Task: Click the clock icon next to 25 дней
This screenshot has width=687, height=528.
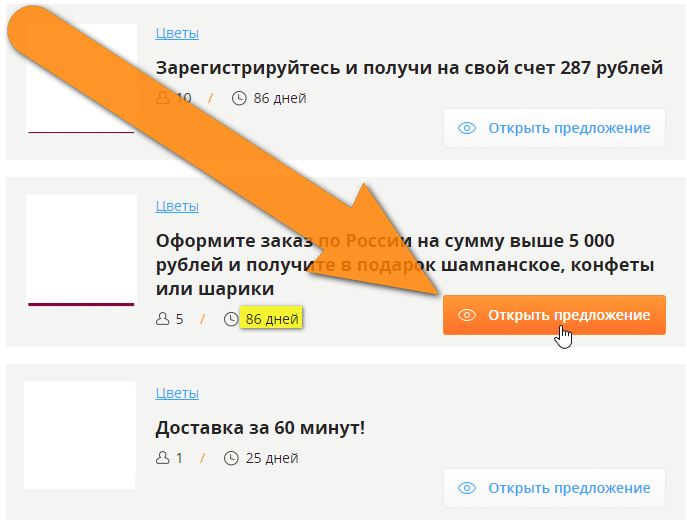Action: pyautogui.click(x=231, y=458)
